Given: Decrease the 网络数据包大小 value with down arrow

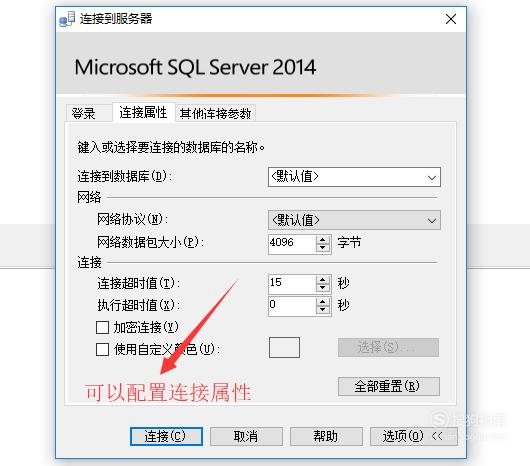Looking at the screenshot, I should click(323, 248).
